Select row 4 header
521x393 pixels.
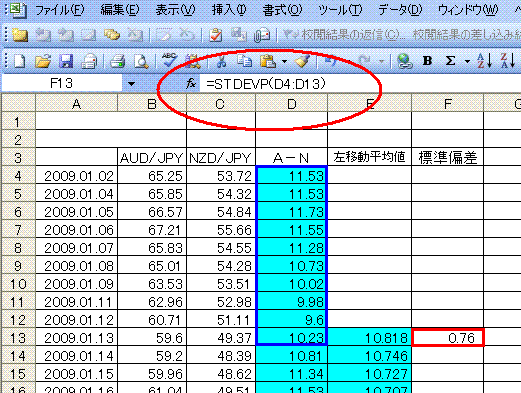[19, 176]
